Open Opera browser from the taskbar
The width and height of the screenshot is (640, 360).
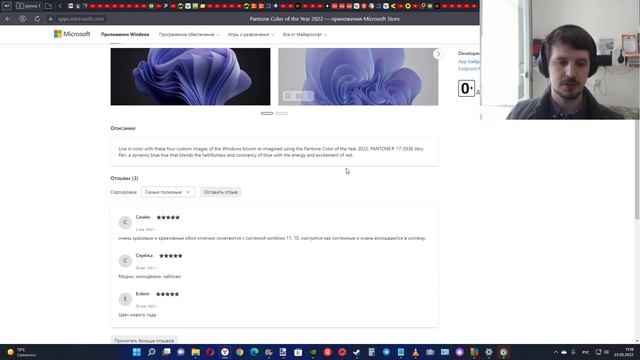[x=210, y=352]
